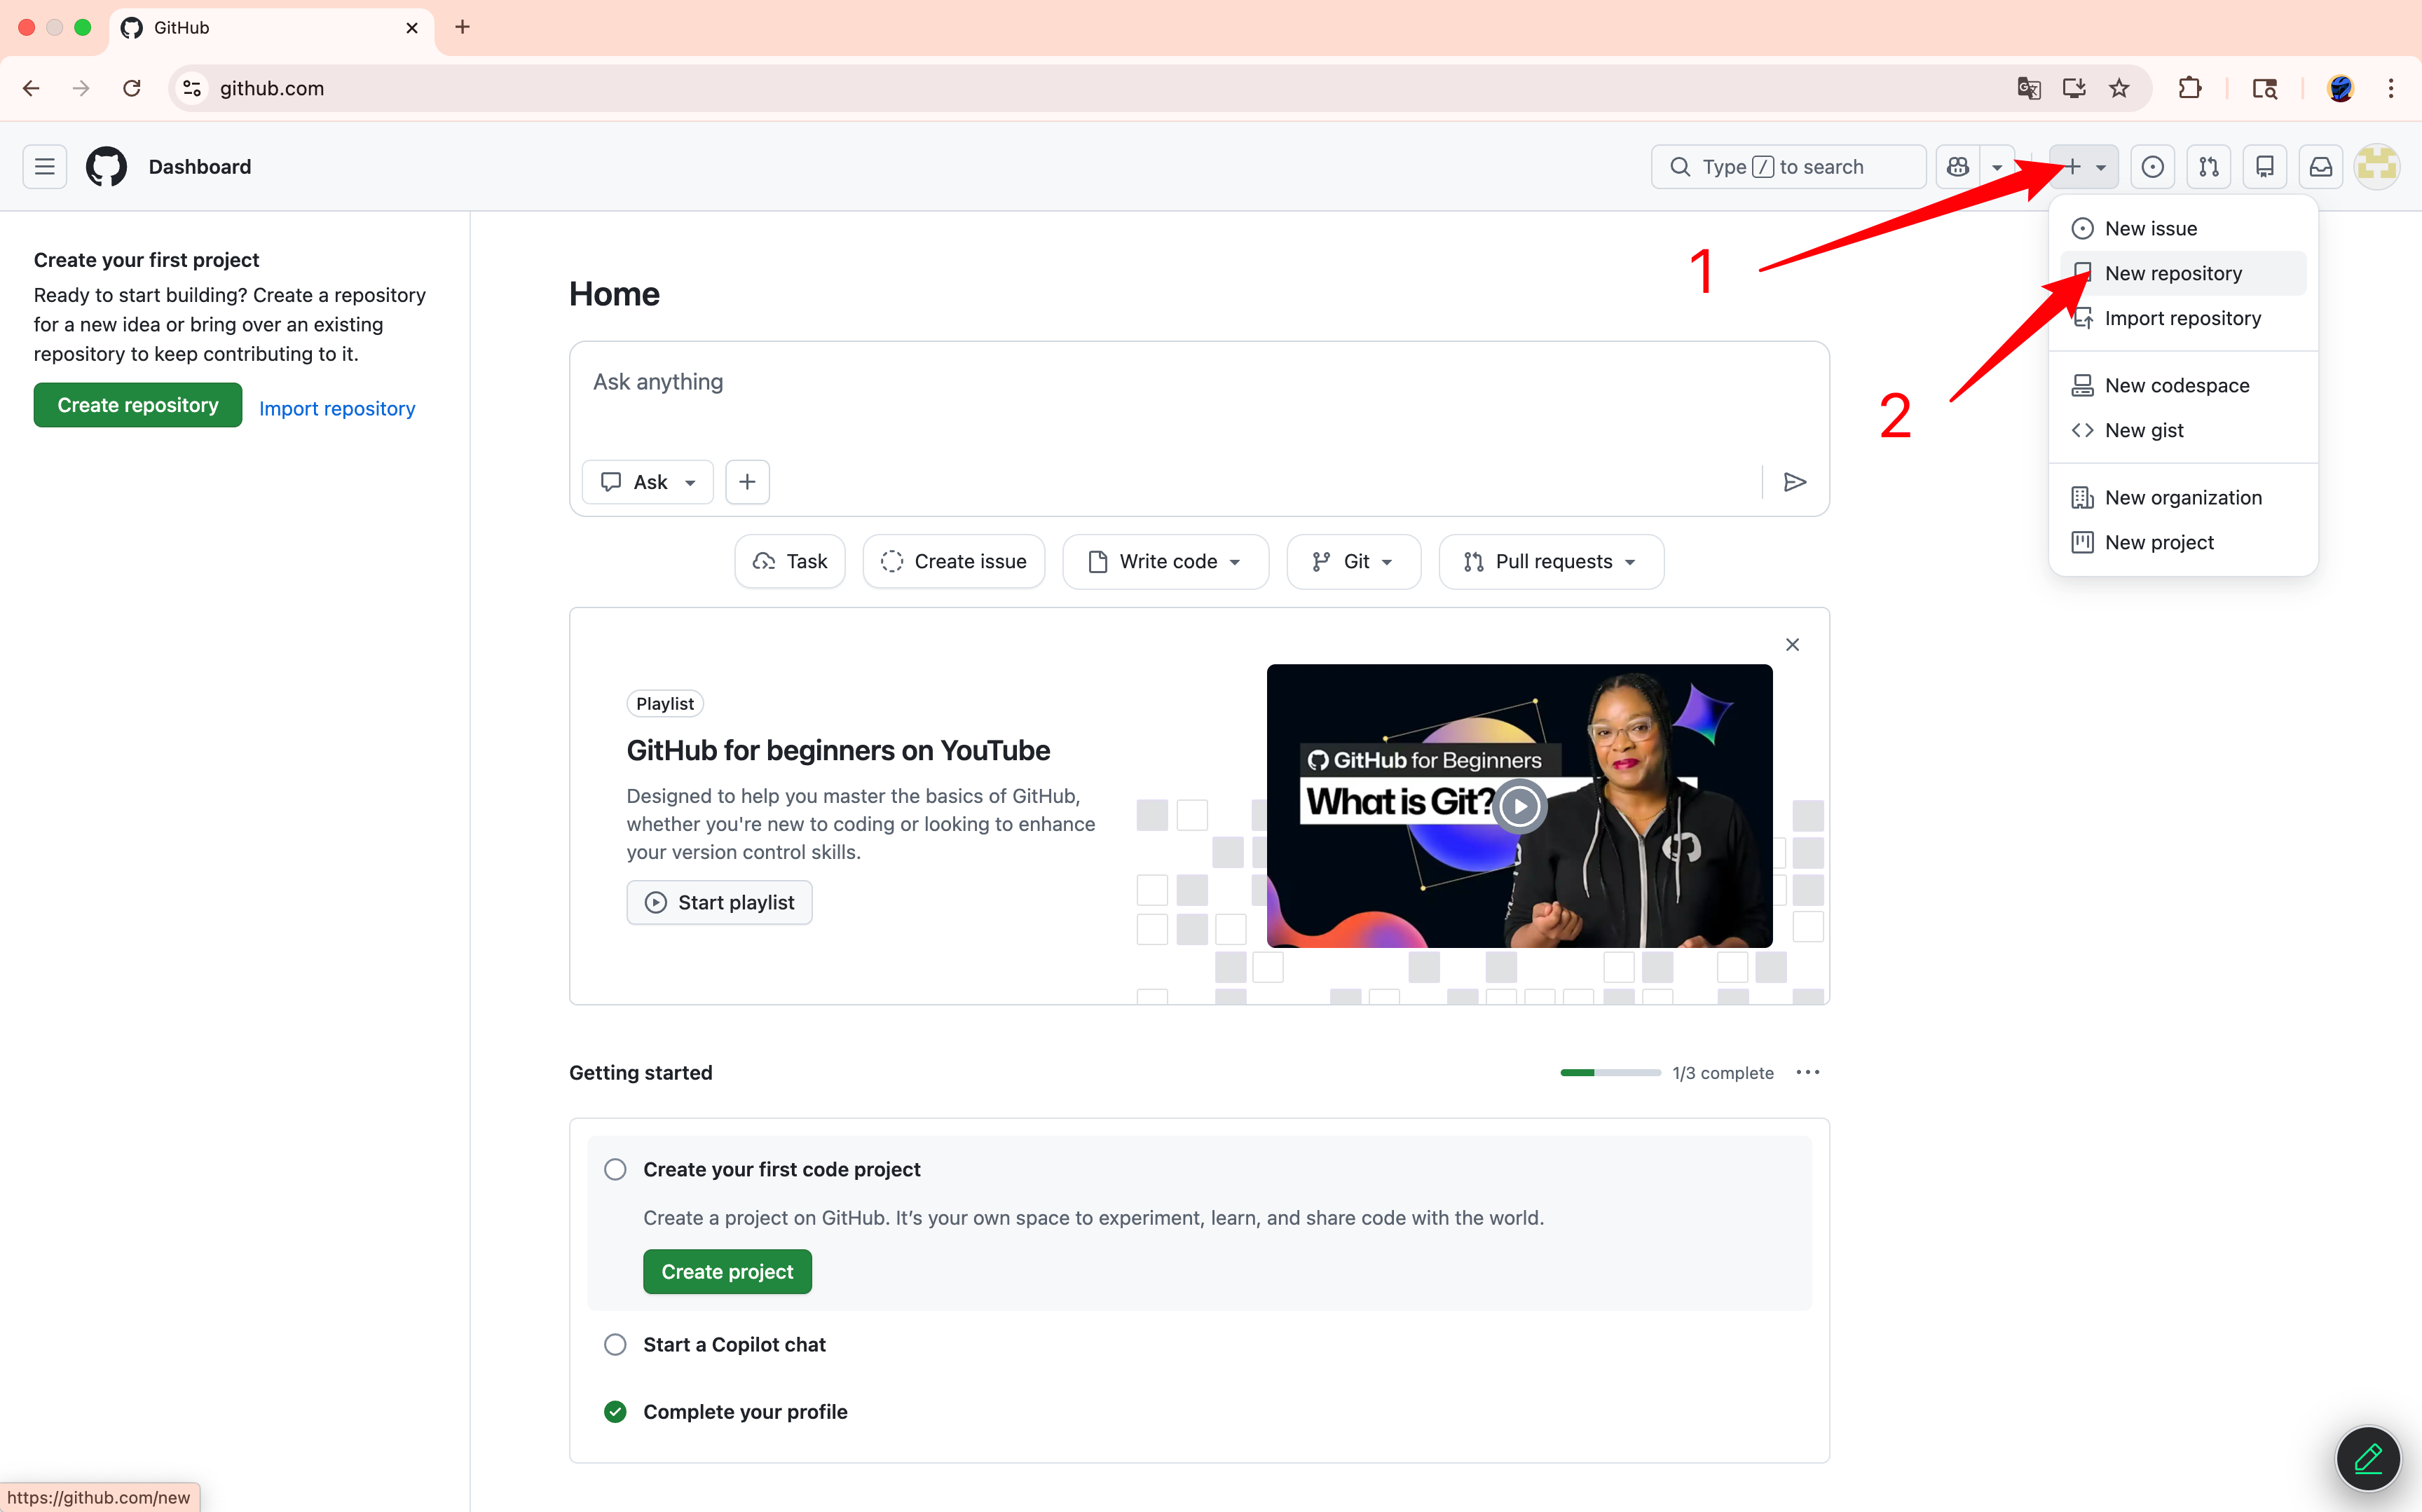The height and width of the screenshot is (1512, 2422).
Task: Open the Create new plus dropdown
Action: point(2085,167)
